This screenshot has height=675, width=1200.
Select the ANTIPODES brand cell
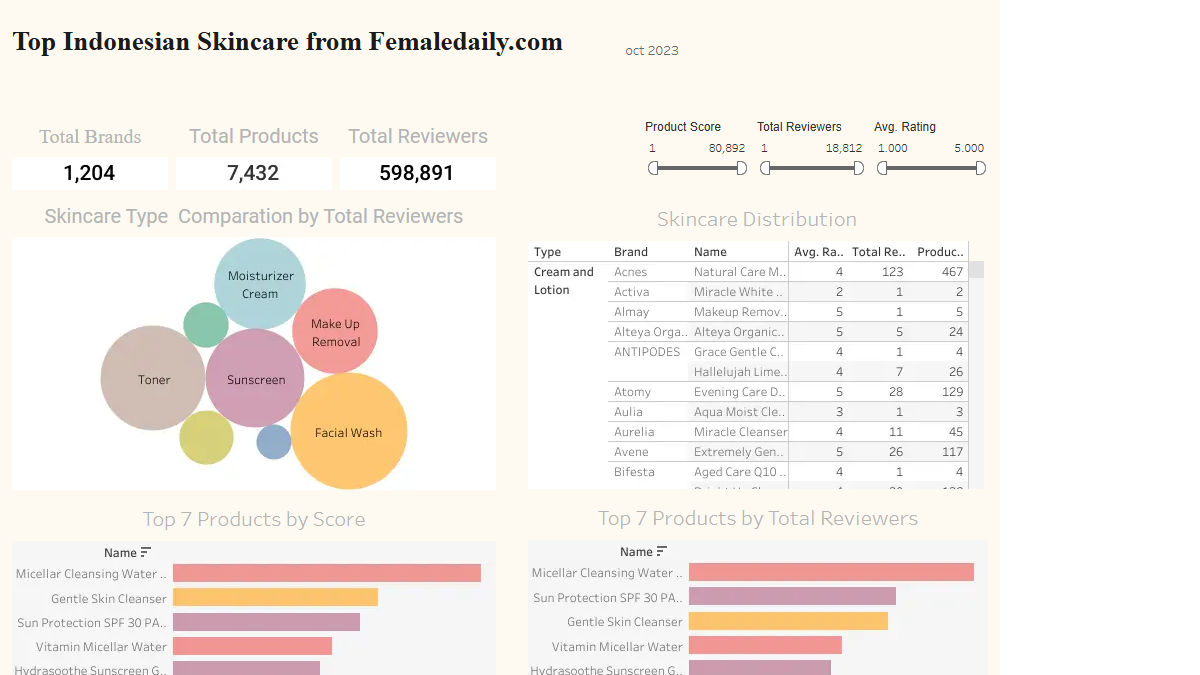(x=647, y=352)
